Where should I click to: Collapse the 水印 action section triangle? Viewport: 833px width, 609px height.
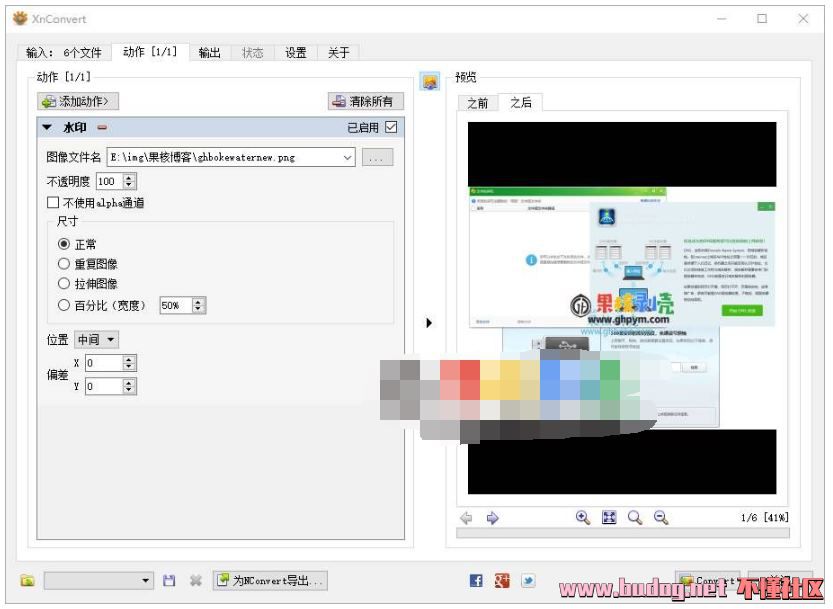(47, 128)
